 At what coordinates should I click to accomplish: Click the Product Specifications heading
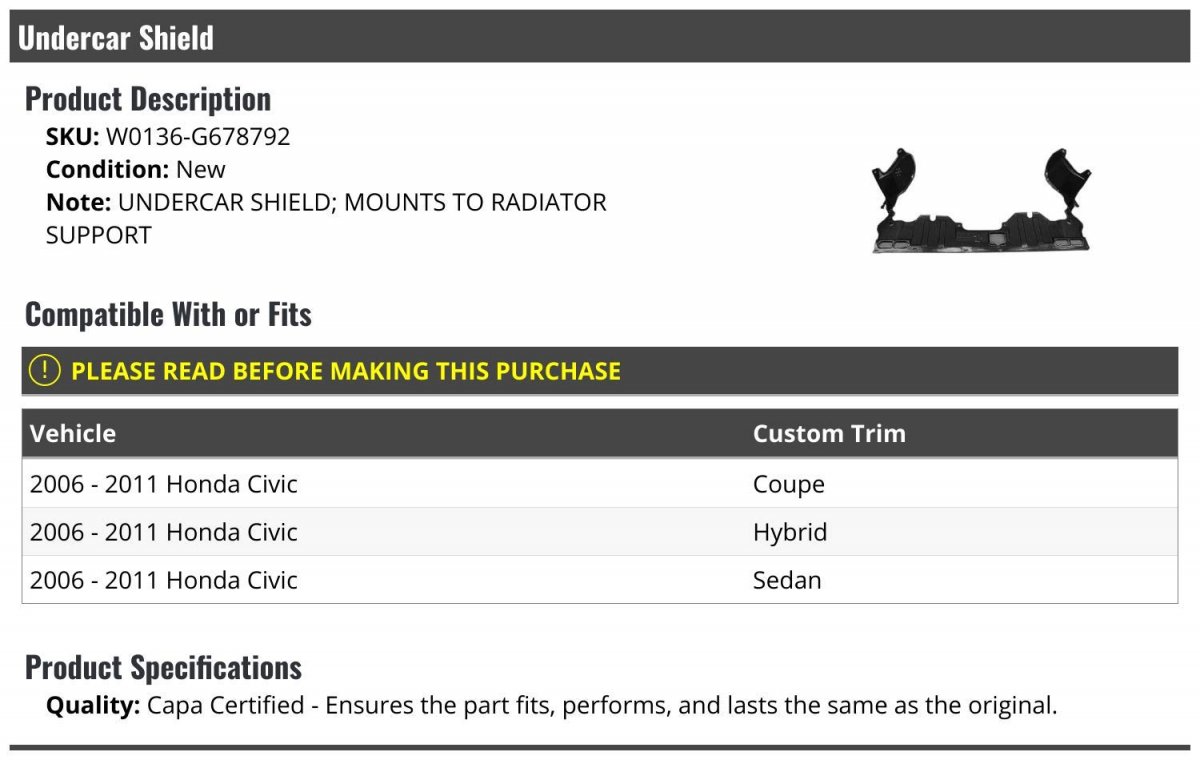tap(163, 667)
